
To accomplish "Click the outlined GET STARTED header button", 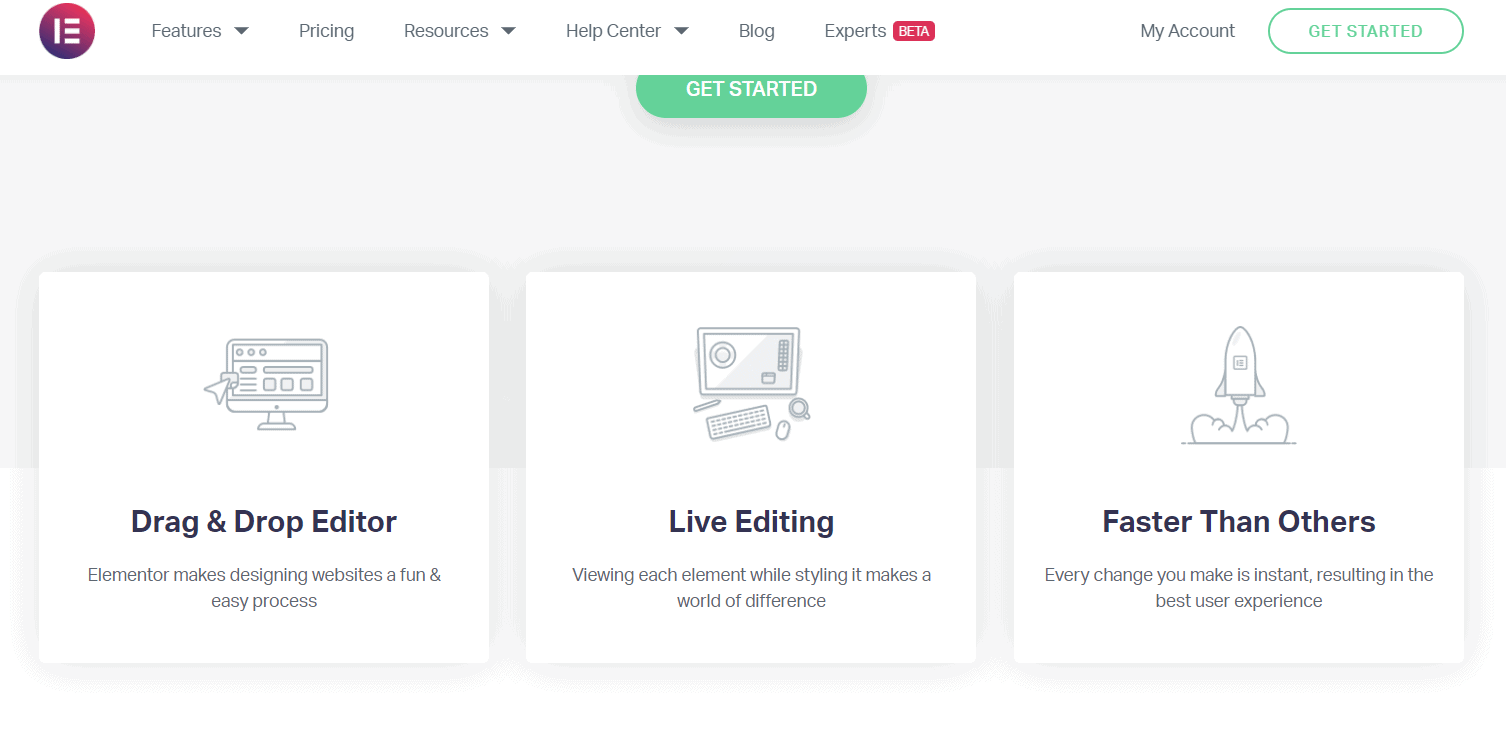I will [1365, 31].
